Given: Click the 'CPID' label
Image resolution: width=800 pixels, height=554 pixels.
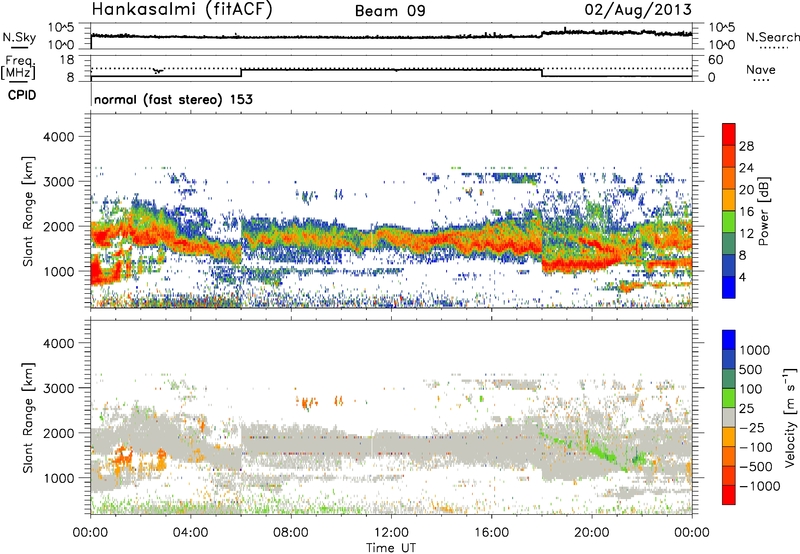Looking at the screenshot, I should tap(22, 95).
